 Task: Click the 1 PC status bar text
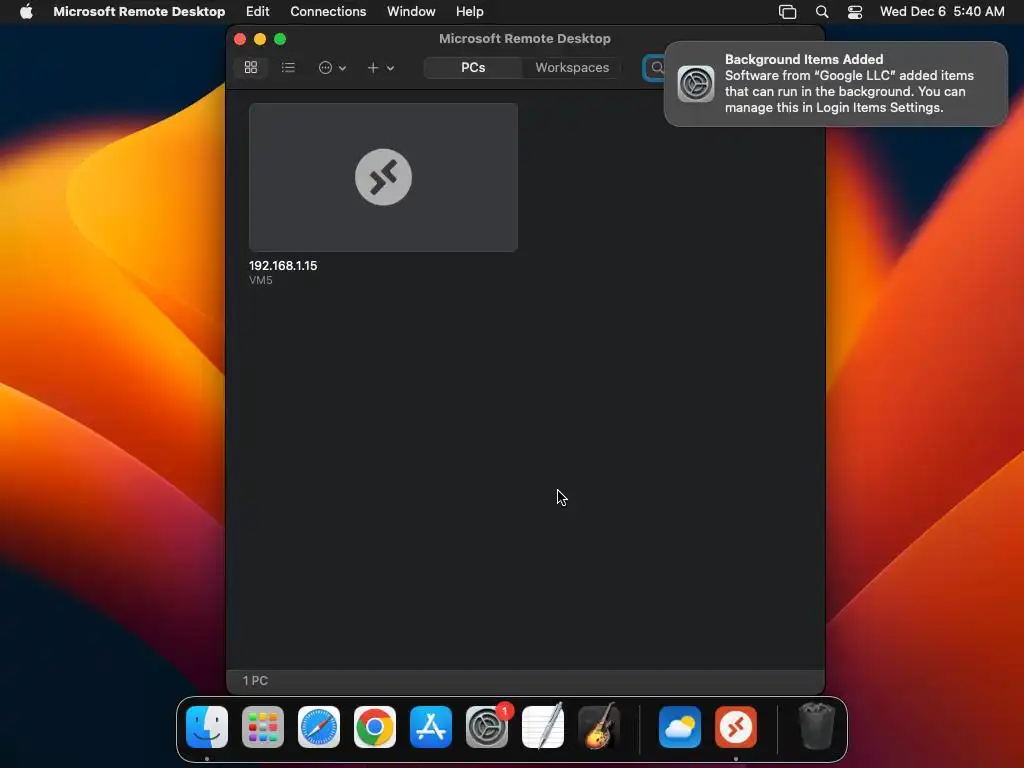click(x=255, y=680)
